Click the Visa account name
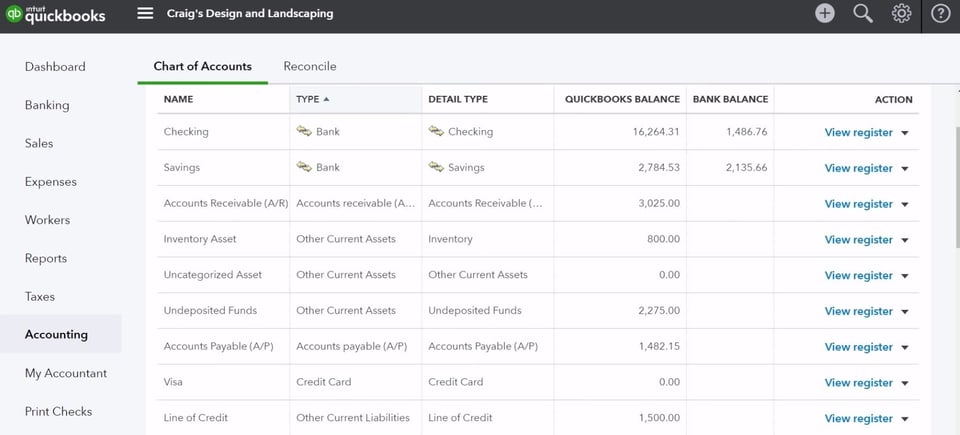The image size is (960, 435). tap(173, 382)
